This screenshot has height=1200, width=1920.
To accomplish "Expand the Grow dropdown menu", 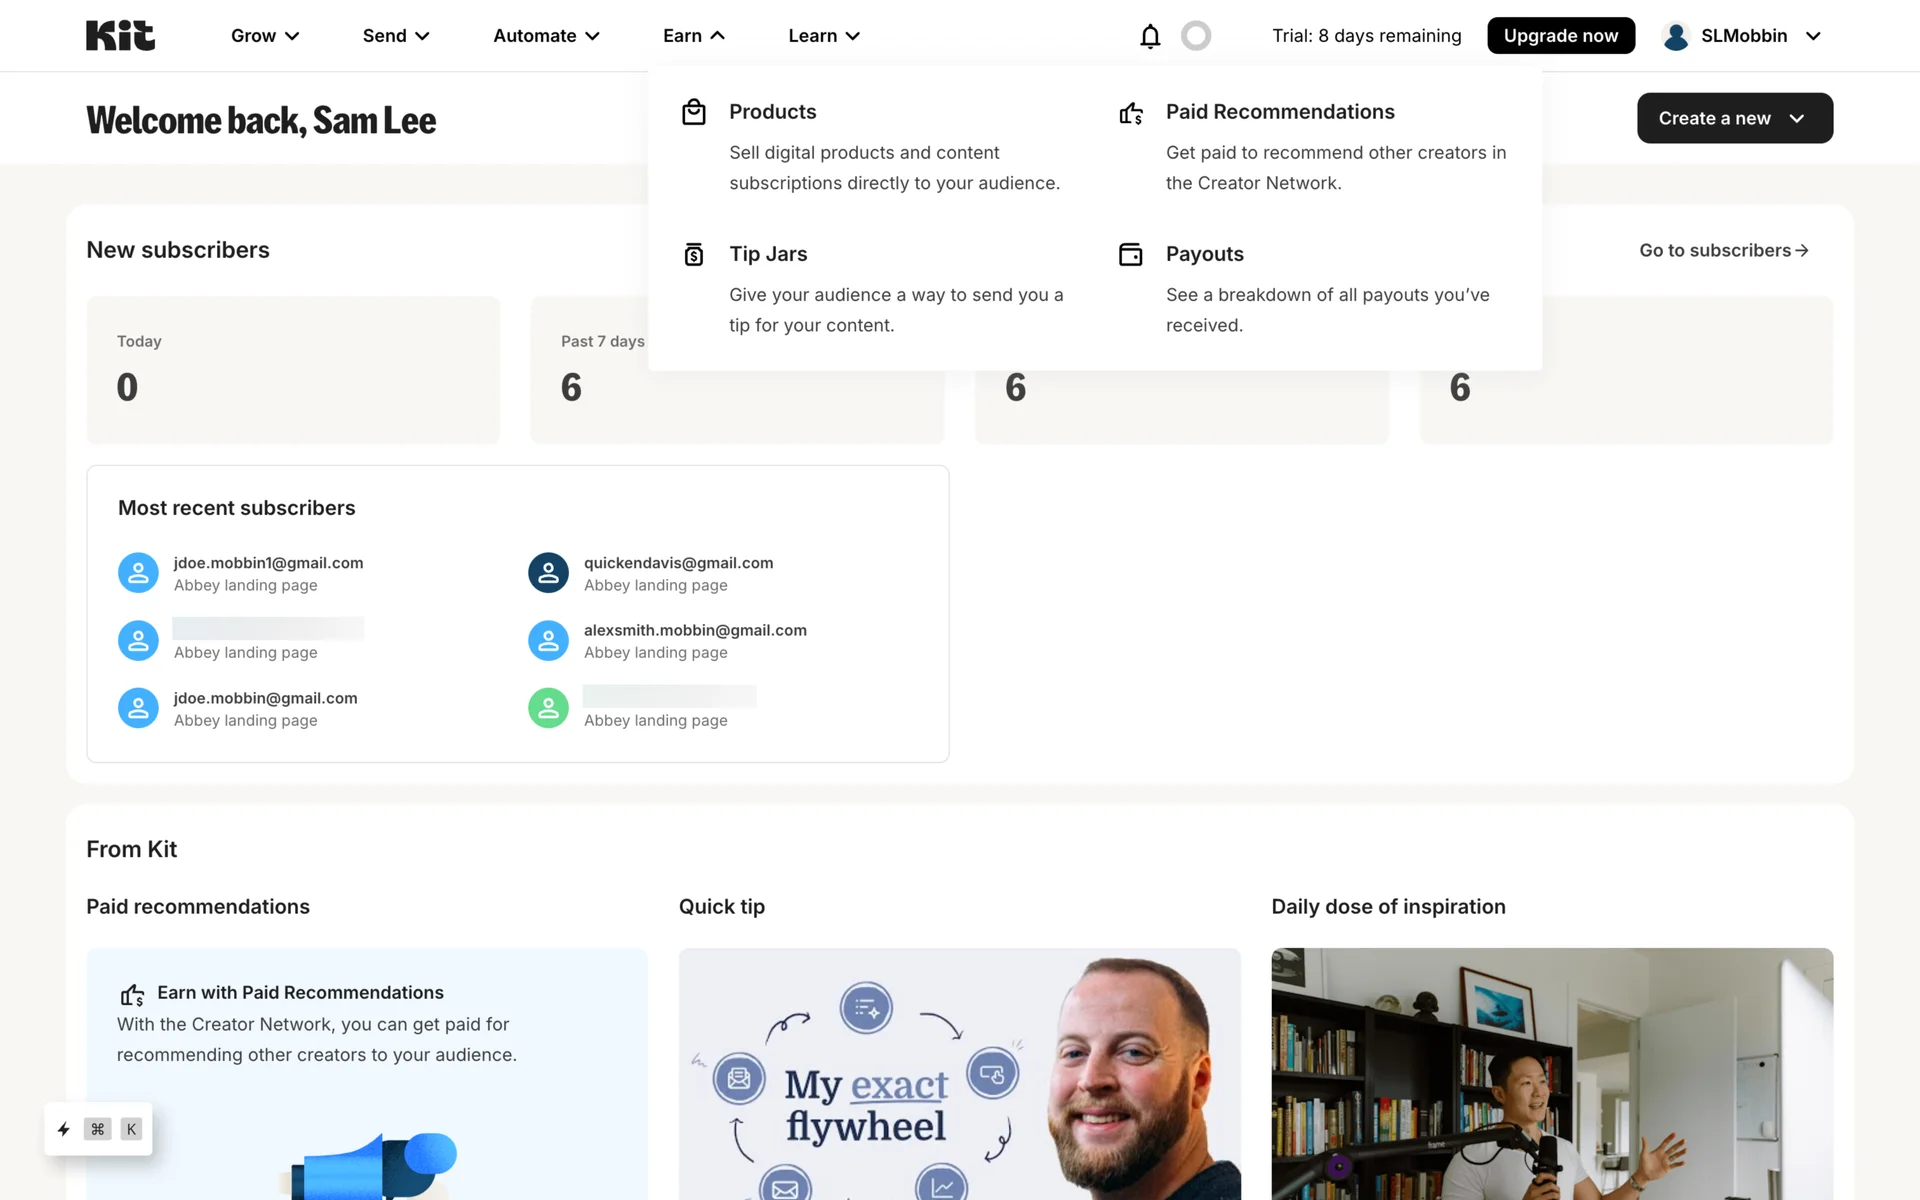I will pos(265,36).
